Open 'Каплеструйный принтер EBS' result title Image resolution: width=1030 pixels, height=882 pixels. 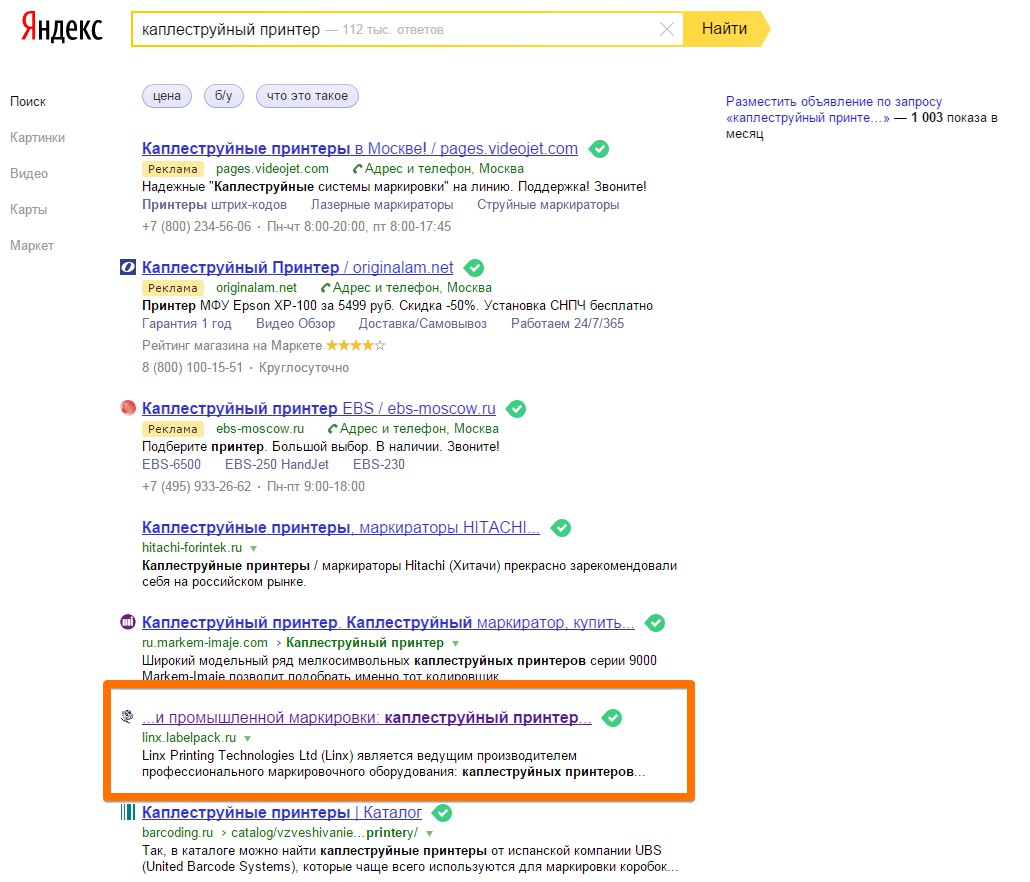click(319, 408)
